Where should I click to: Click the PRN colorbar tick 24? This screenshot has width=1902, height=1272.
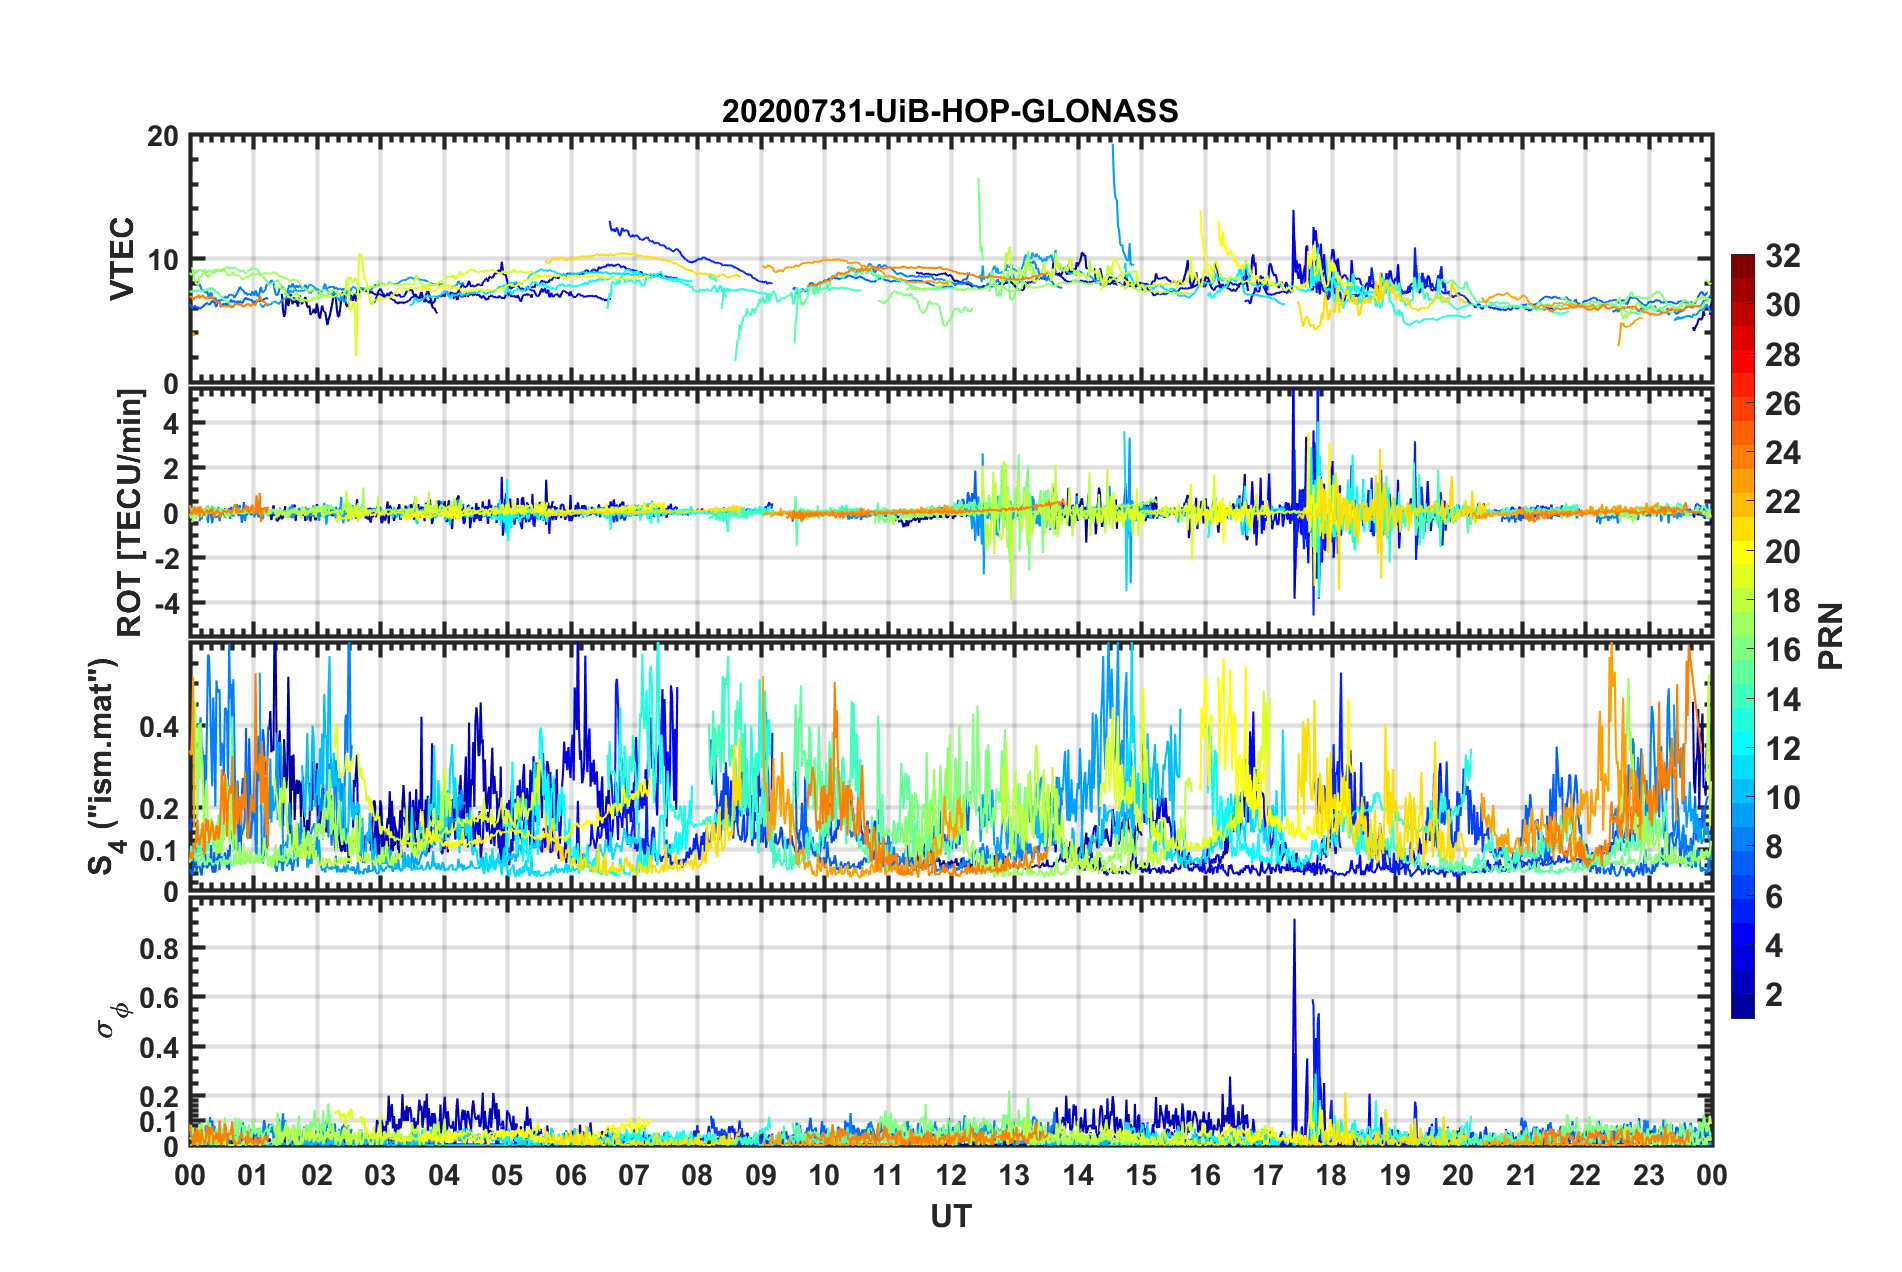(x=1783, y=453)
